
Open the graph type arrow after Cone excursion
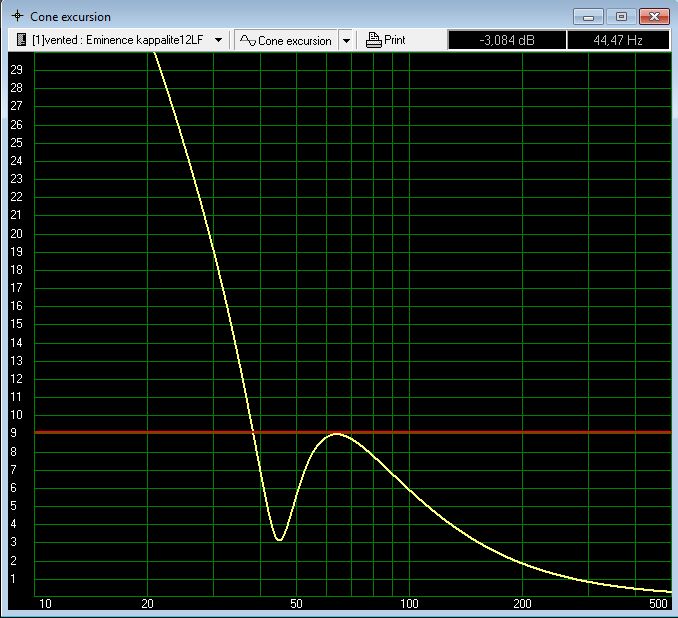[346, 41]
